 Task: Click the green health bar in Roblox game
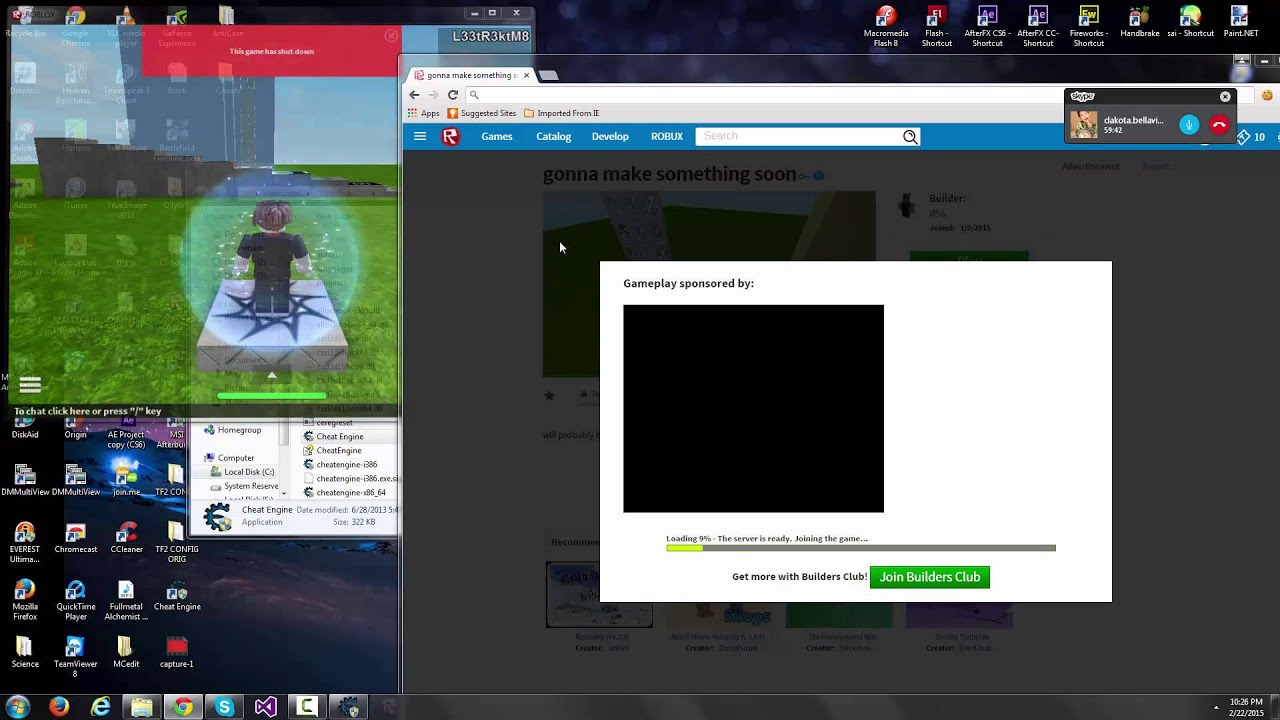pos(272,396)
